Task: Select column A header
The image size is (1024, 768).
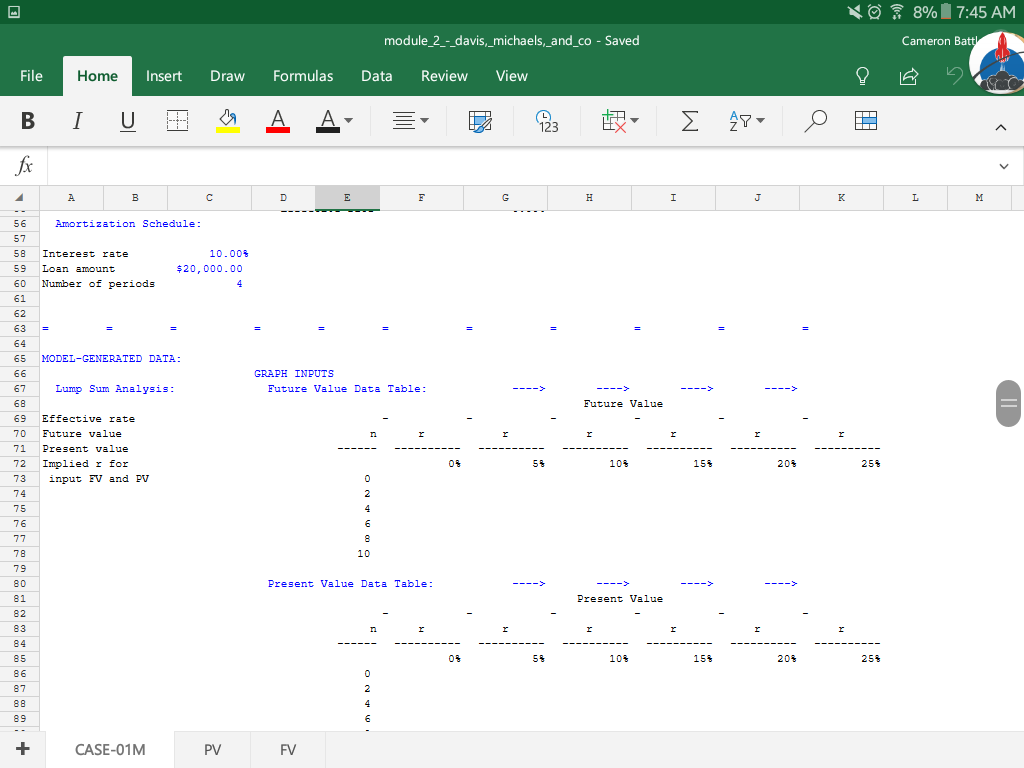Action: [x=71, y=198]
